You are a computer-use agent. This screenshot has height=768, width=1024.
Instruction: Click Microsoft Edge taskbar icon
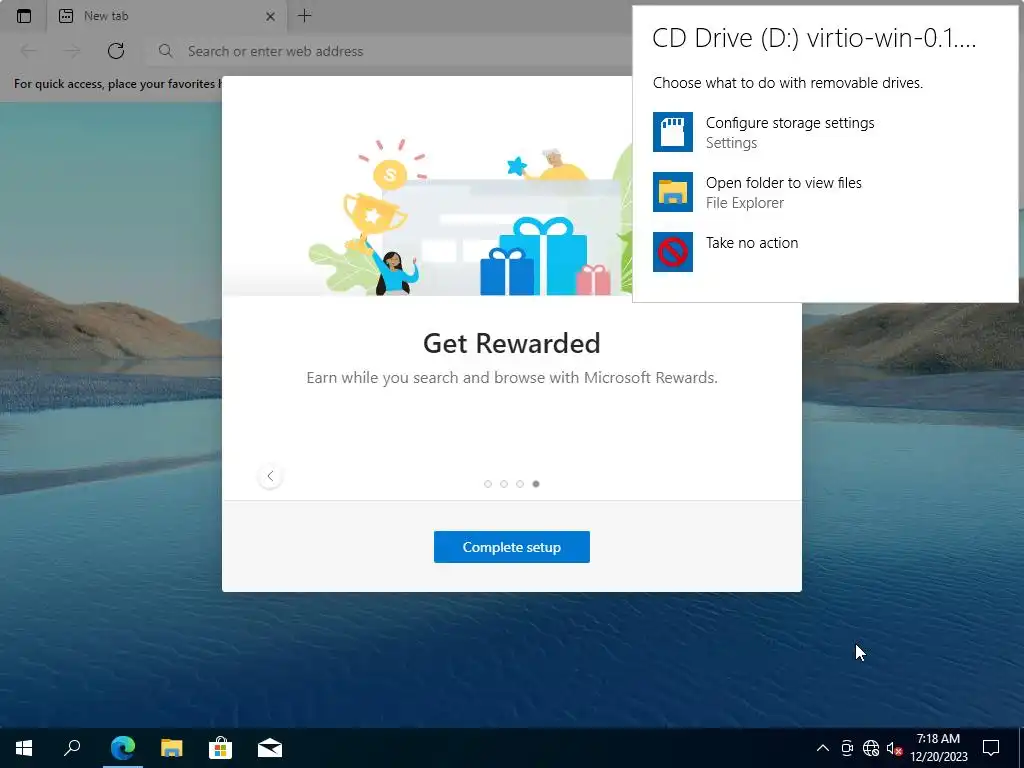click(123, 748)
